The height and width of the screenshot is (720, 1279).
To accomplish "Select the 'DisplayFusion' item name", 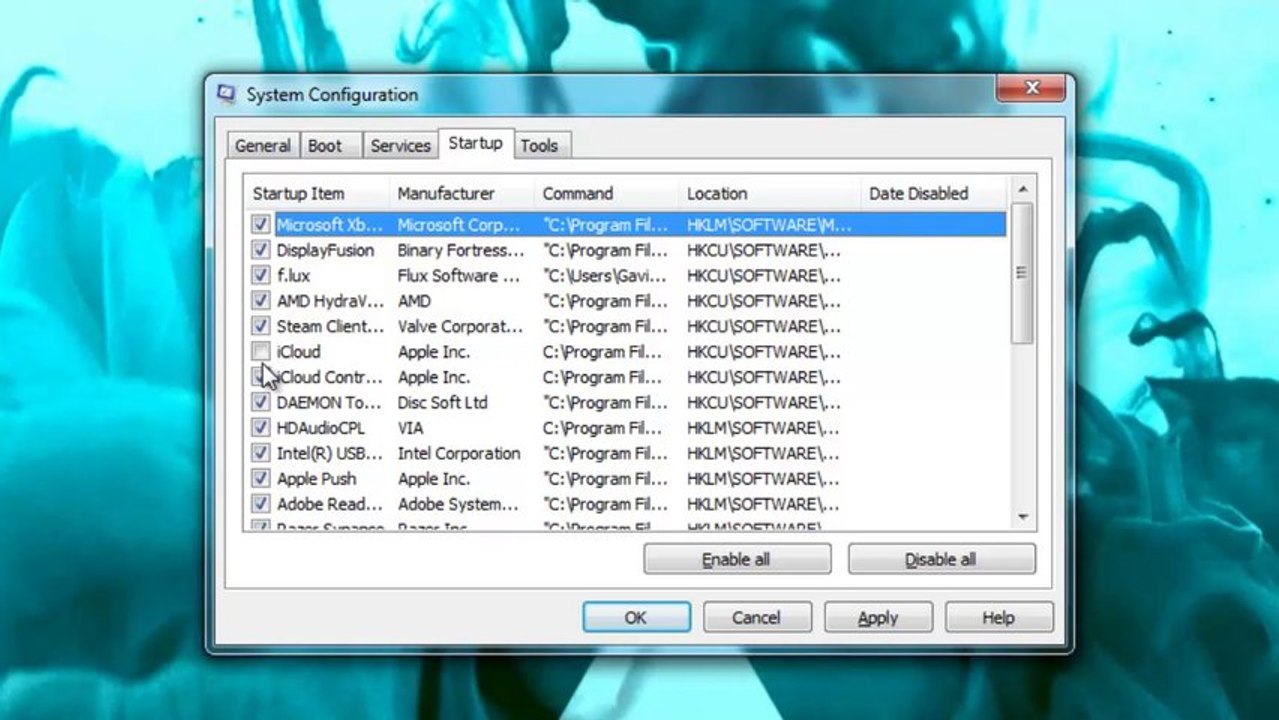I will coord(325,250).
